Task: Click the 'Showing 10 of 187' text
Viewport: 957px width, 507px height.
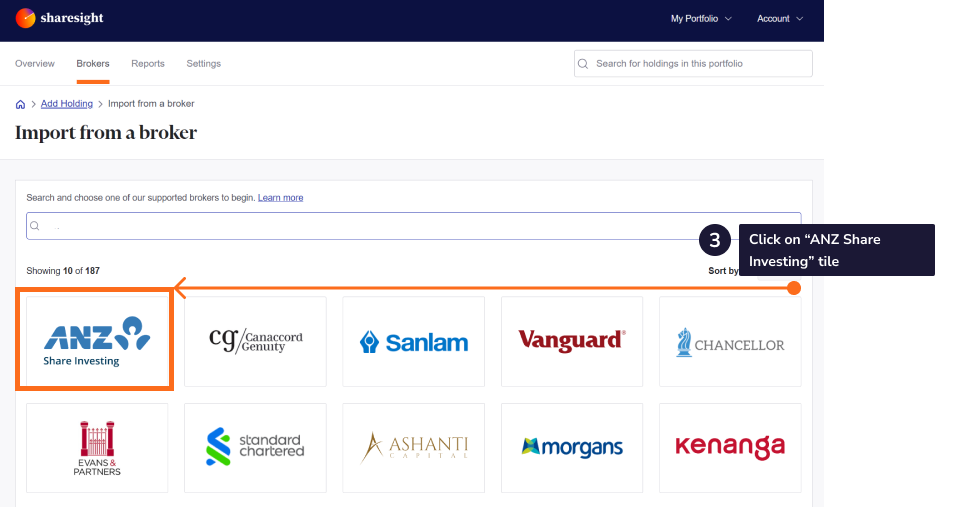Action: [x=63, y=271]
